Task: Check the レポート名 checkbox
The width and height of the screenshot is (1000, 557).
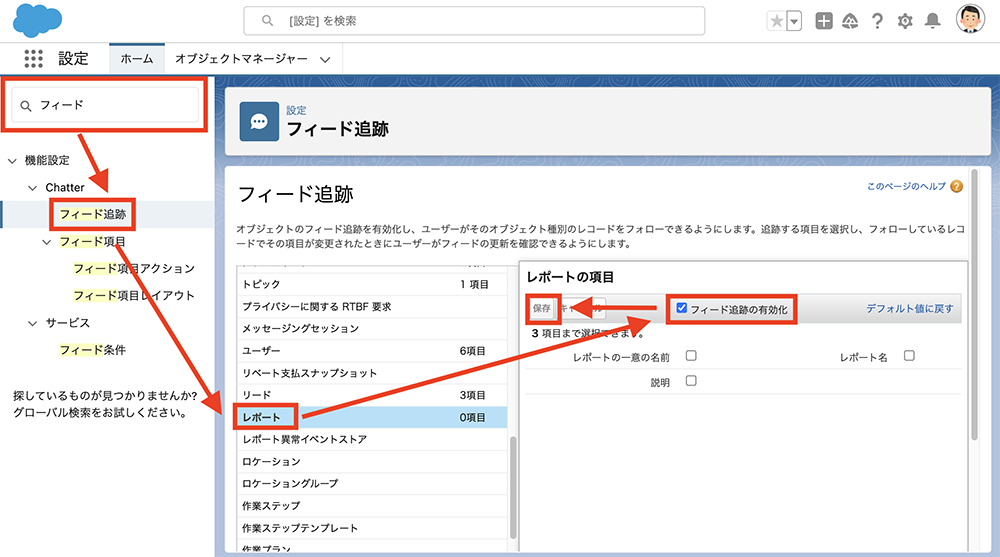Action: 909,355
